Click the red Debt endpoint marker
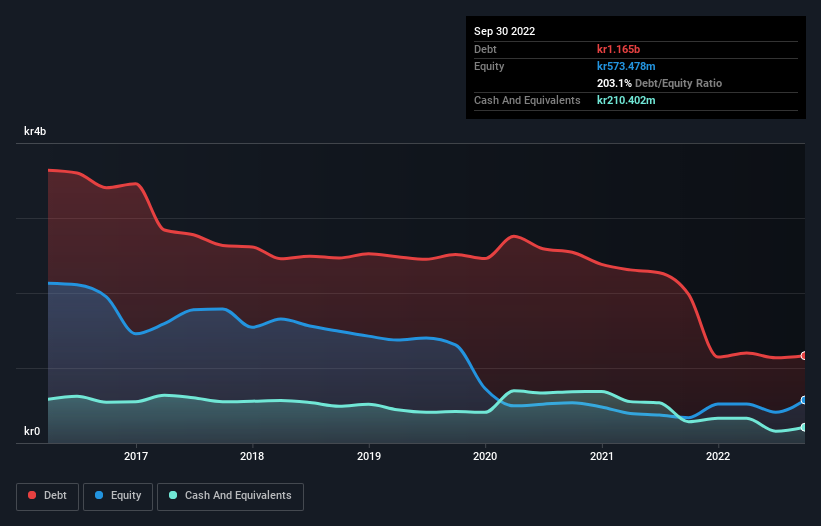This screenshot has height=526, width=821. 804,356
